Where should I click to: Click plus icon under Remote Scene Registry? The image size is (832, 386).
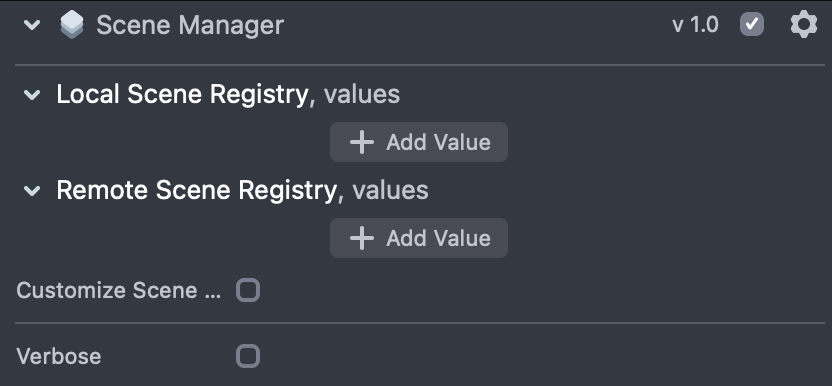coord(362,238)
